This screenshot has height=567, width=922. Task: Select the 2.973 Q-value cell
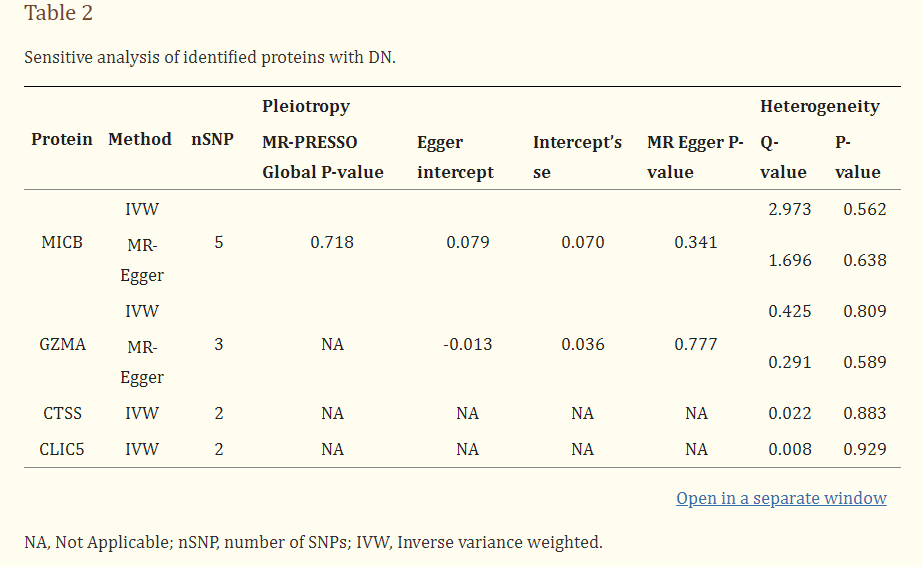pyautogui.click(x=789, y=209)
